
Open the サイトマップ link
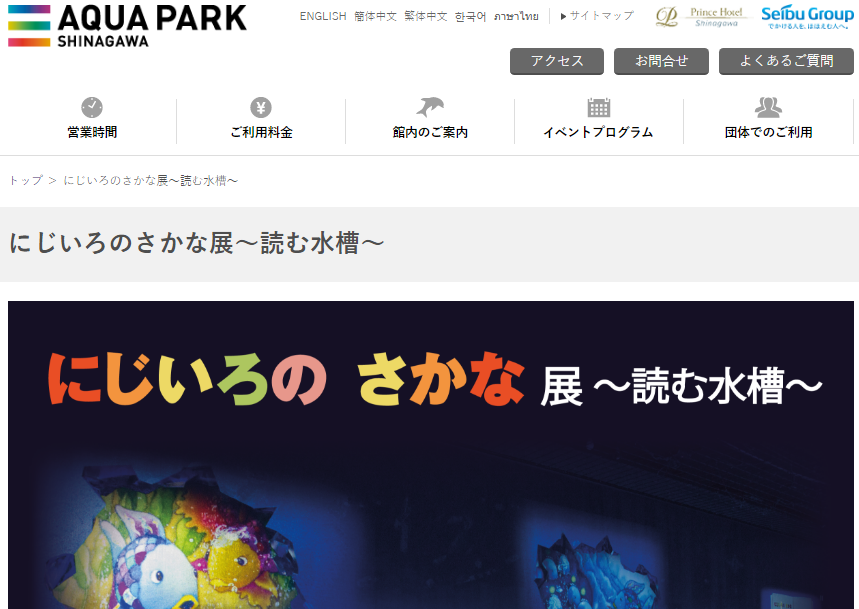coord(597,16)
